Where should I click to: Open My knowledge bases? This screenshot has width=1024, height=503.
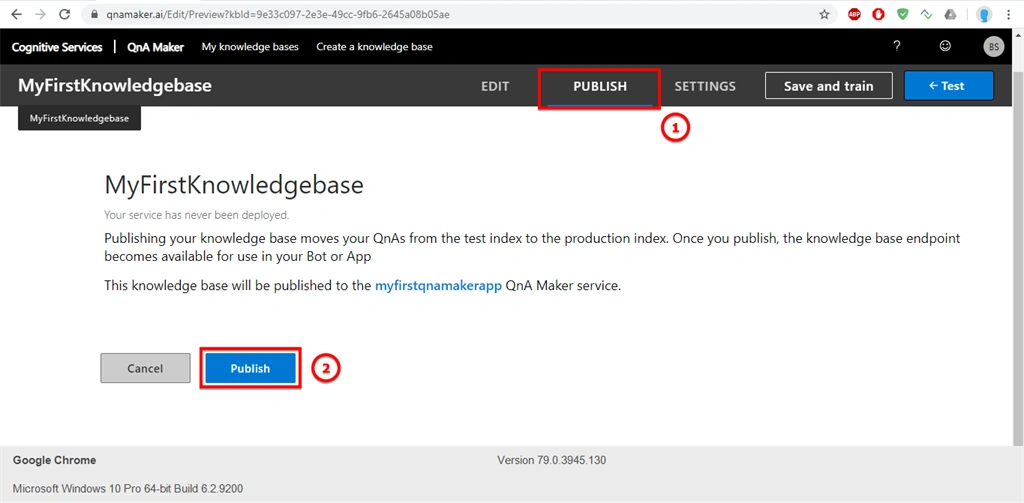pyautogui.click(x=250, y=47)
